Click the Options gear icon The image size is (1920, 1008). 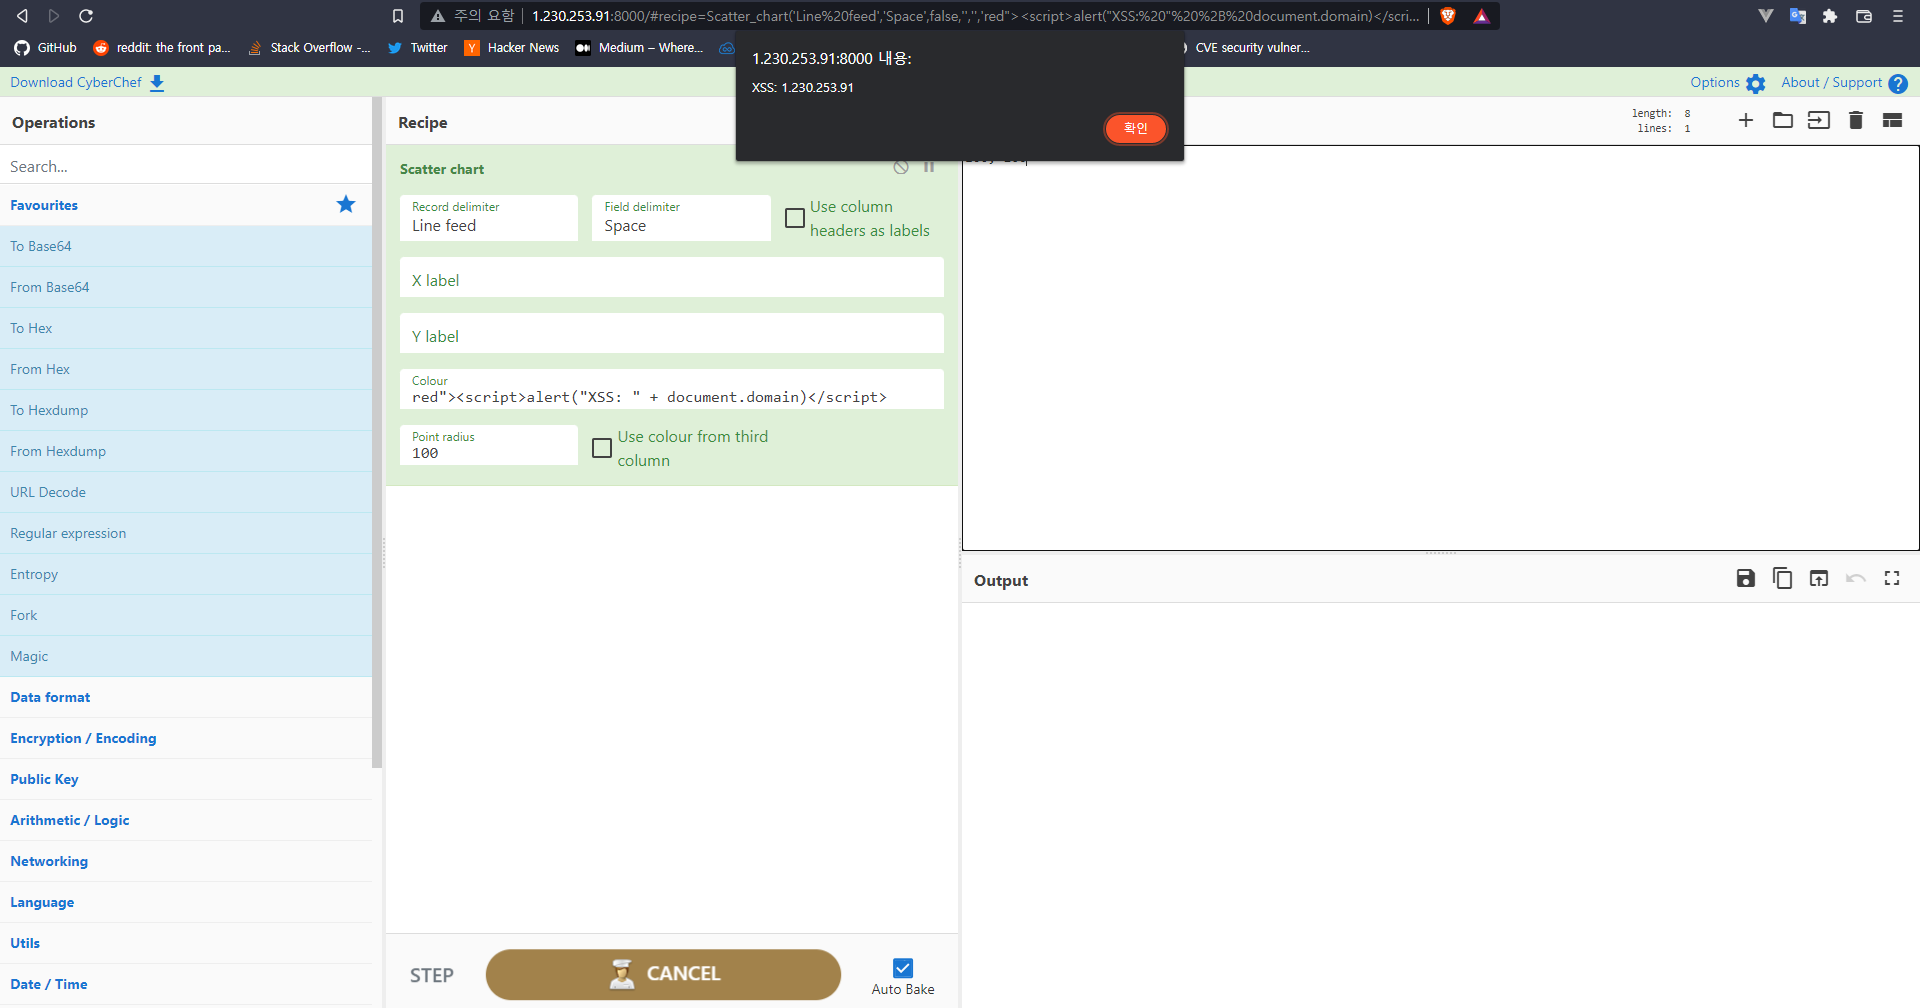point(1755,84)
